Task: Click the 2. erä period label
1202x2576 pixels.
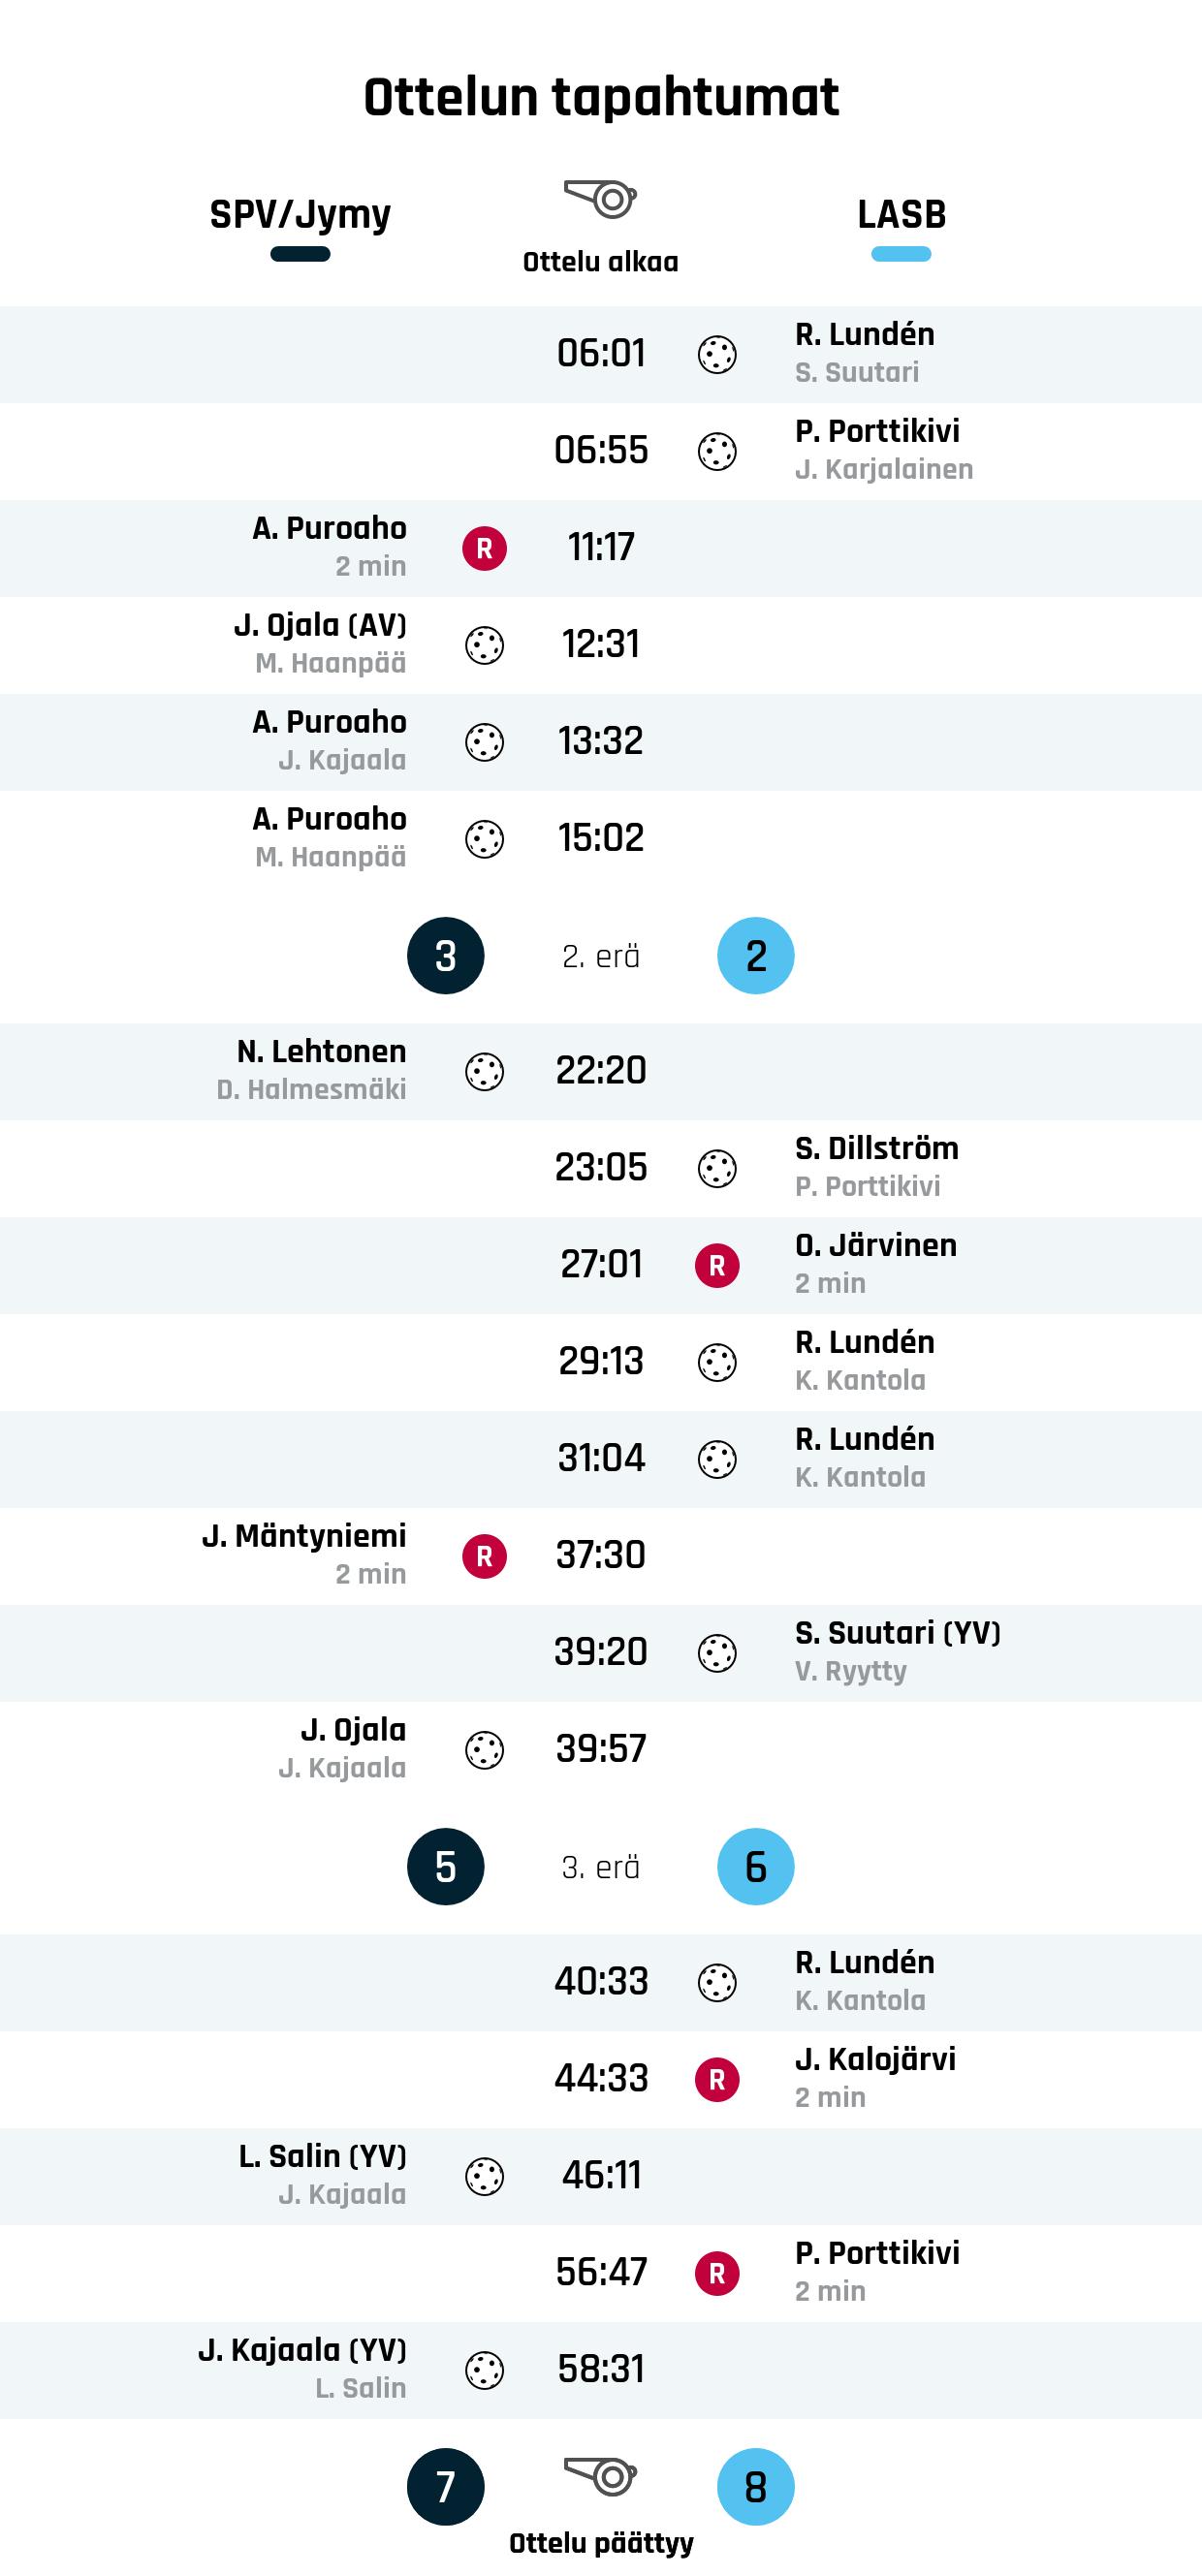Action: 601,956
